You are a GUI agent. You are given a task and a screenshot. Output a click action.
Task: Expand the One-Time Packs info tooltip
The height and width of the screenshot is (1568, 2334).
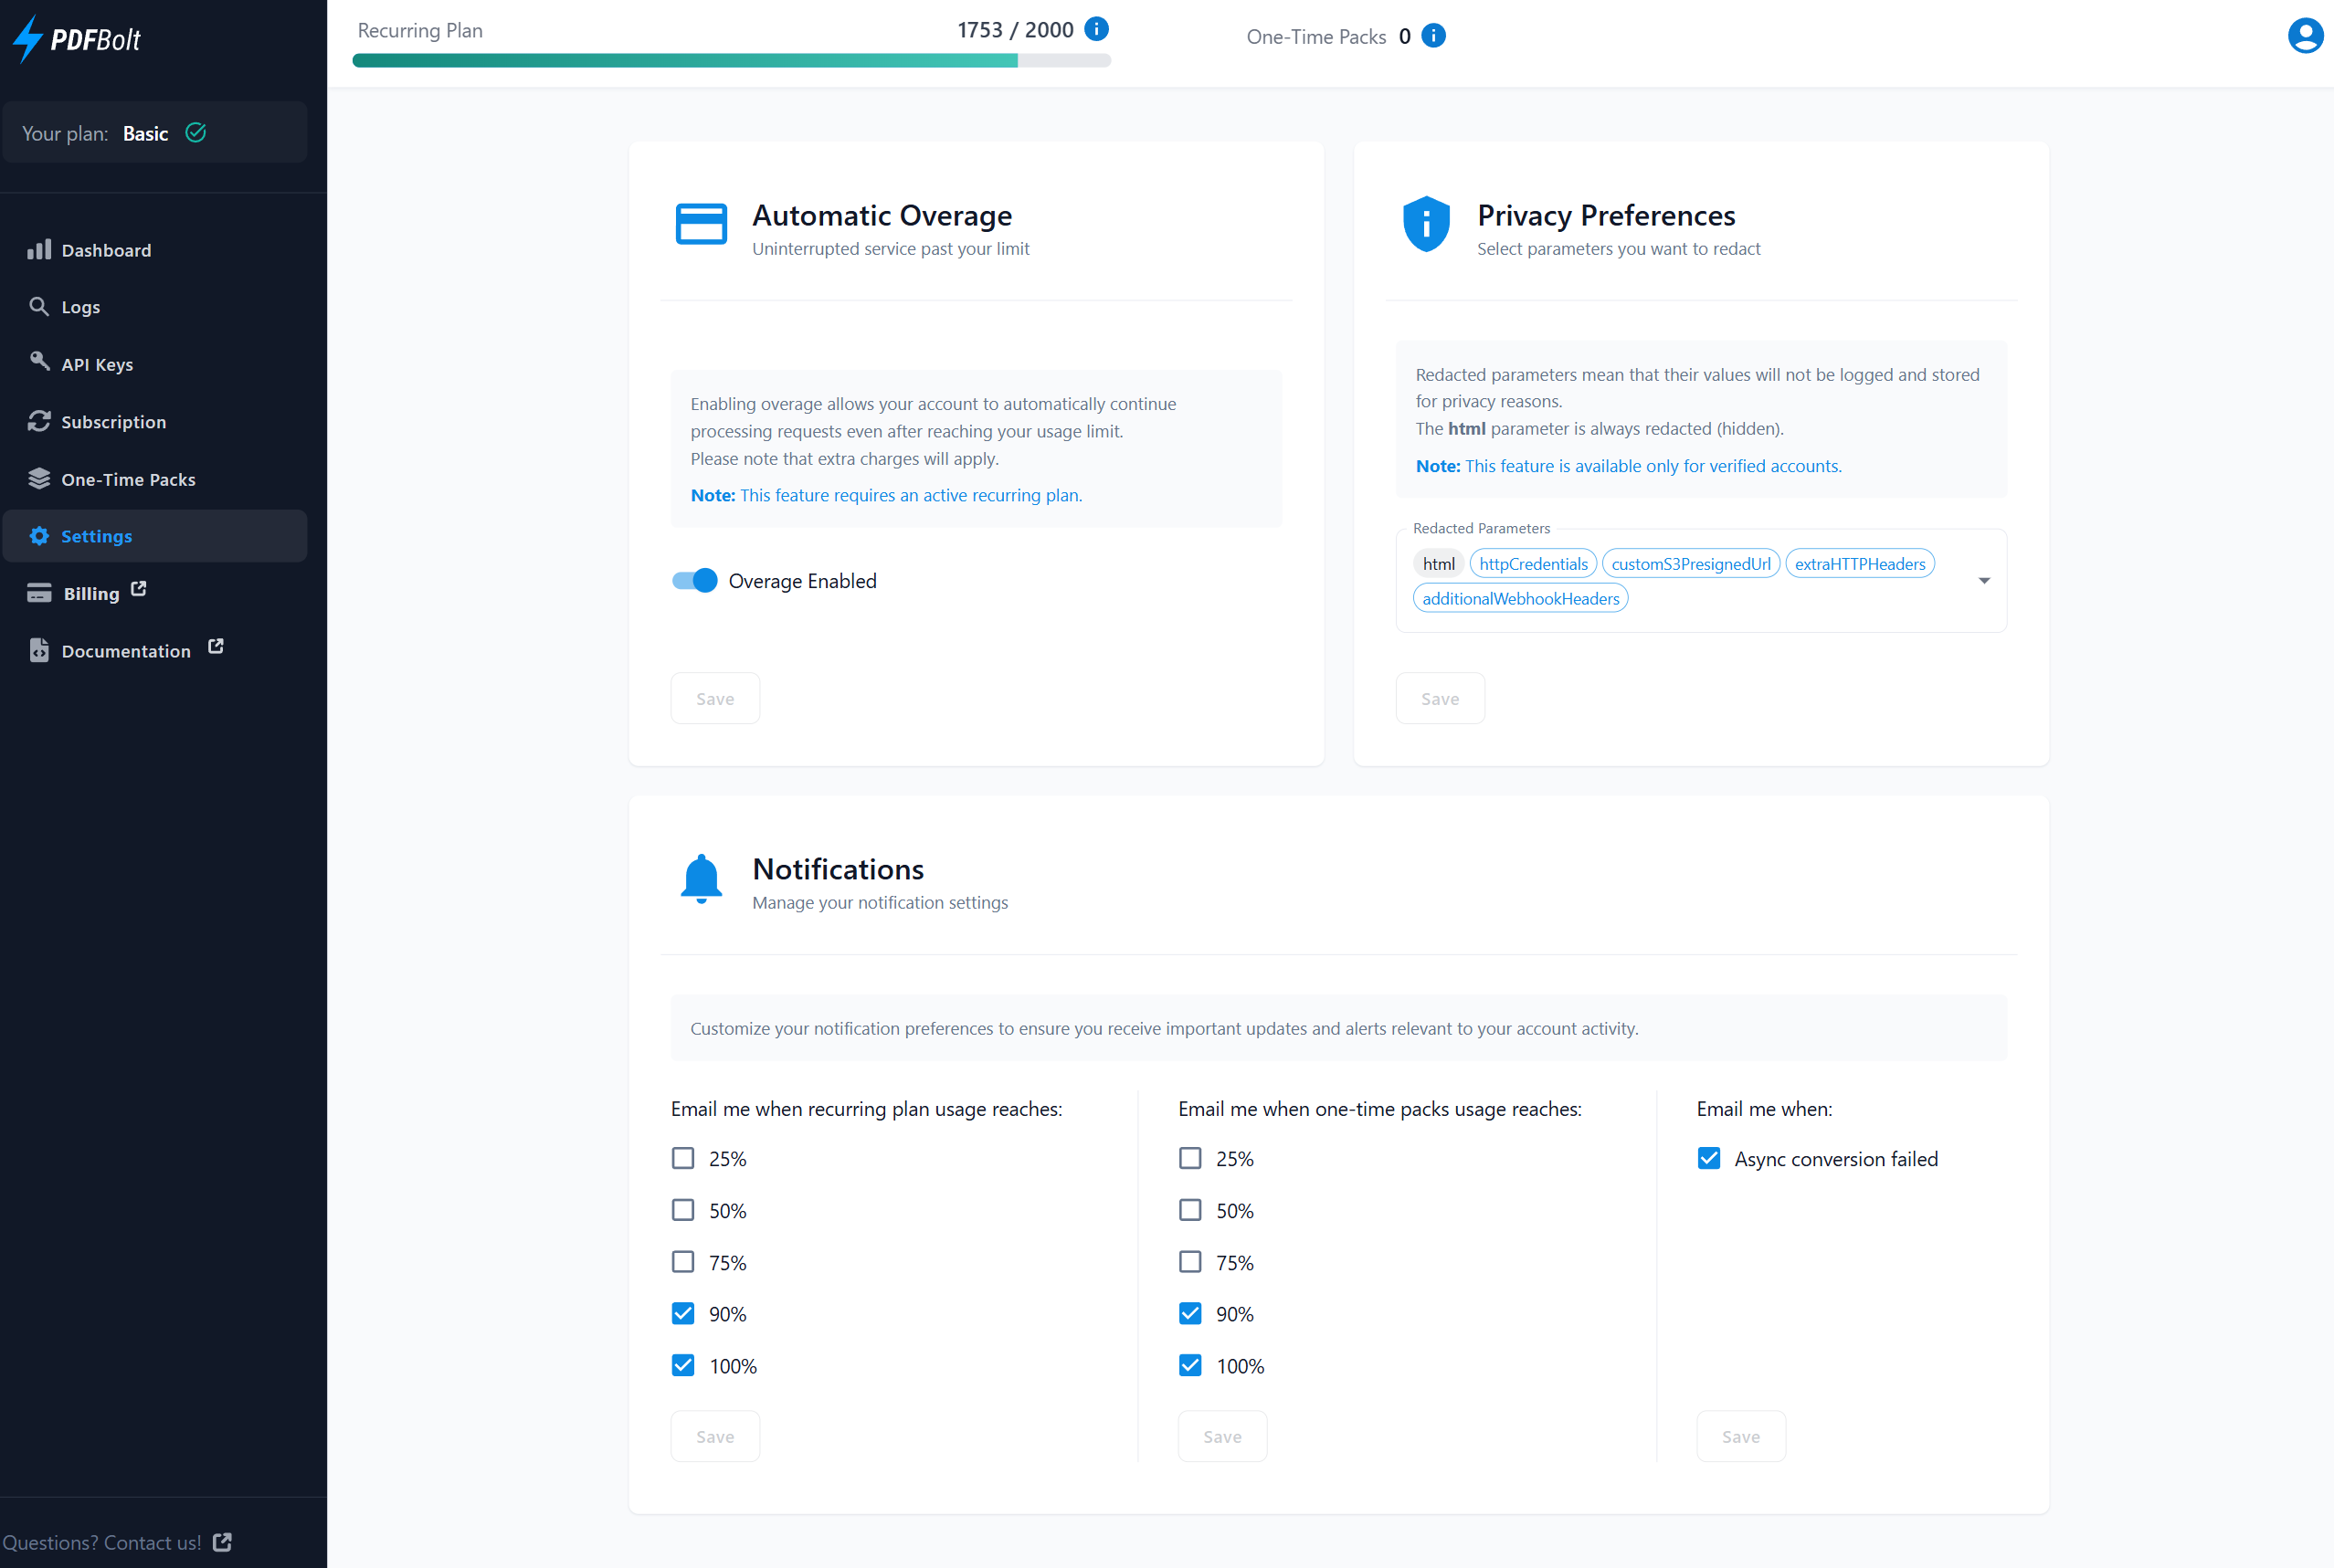click(1433, 35)
